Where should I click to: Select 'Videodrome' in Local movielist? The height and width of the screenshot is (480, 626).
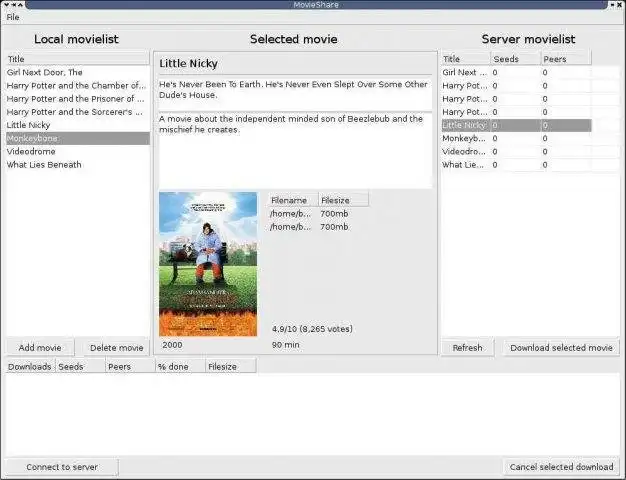coord(78,151)
